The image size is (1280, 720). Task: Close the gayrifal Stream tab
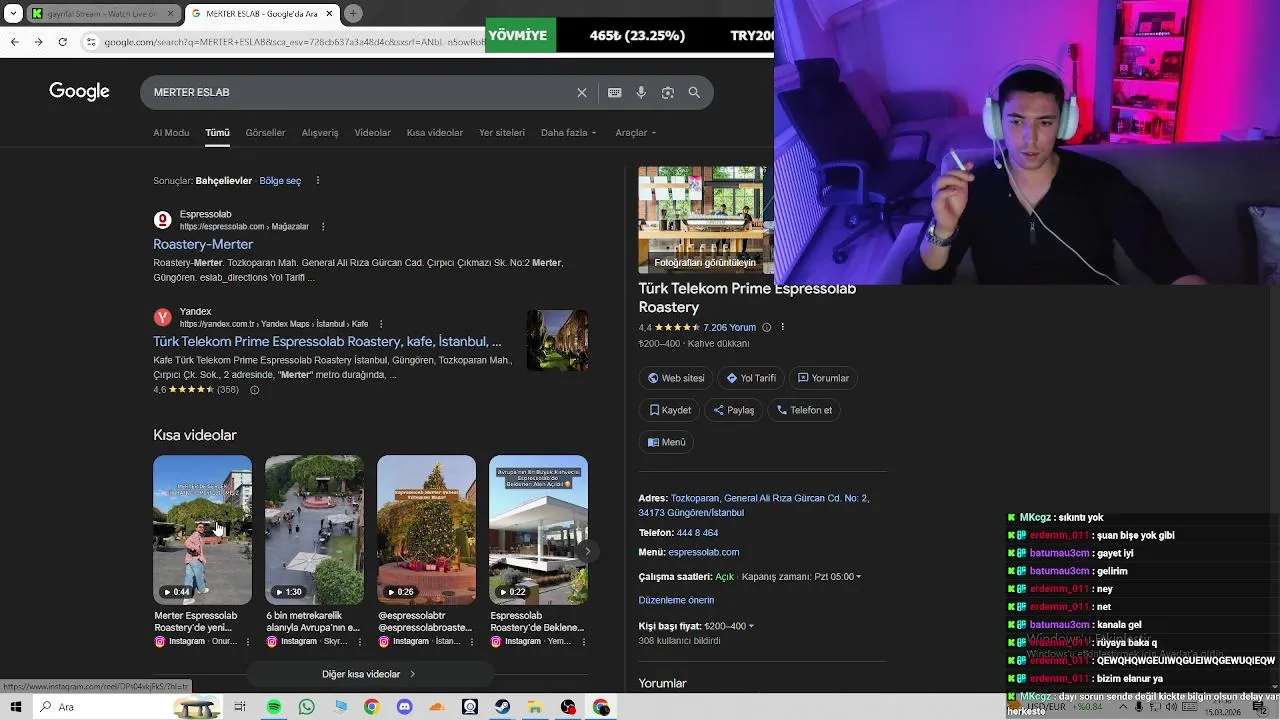pyautogui.click(x=170, y=14)
